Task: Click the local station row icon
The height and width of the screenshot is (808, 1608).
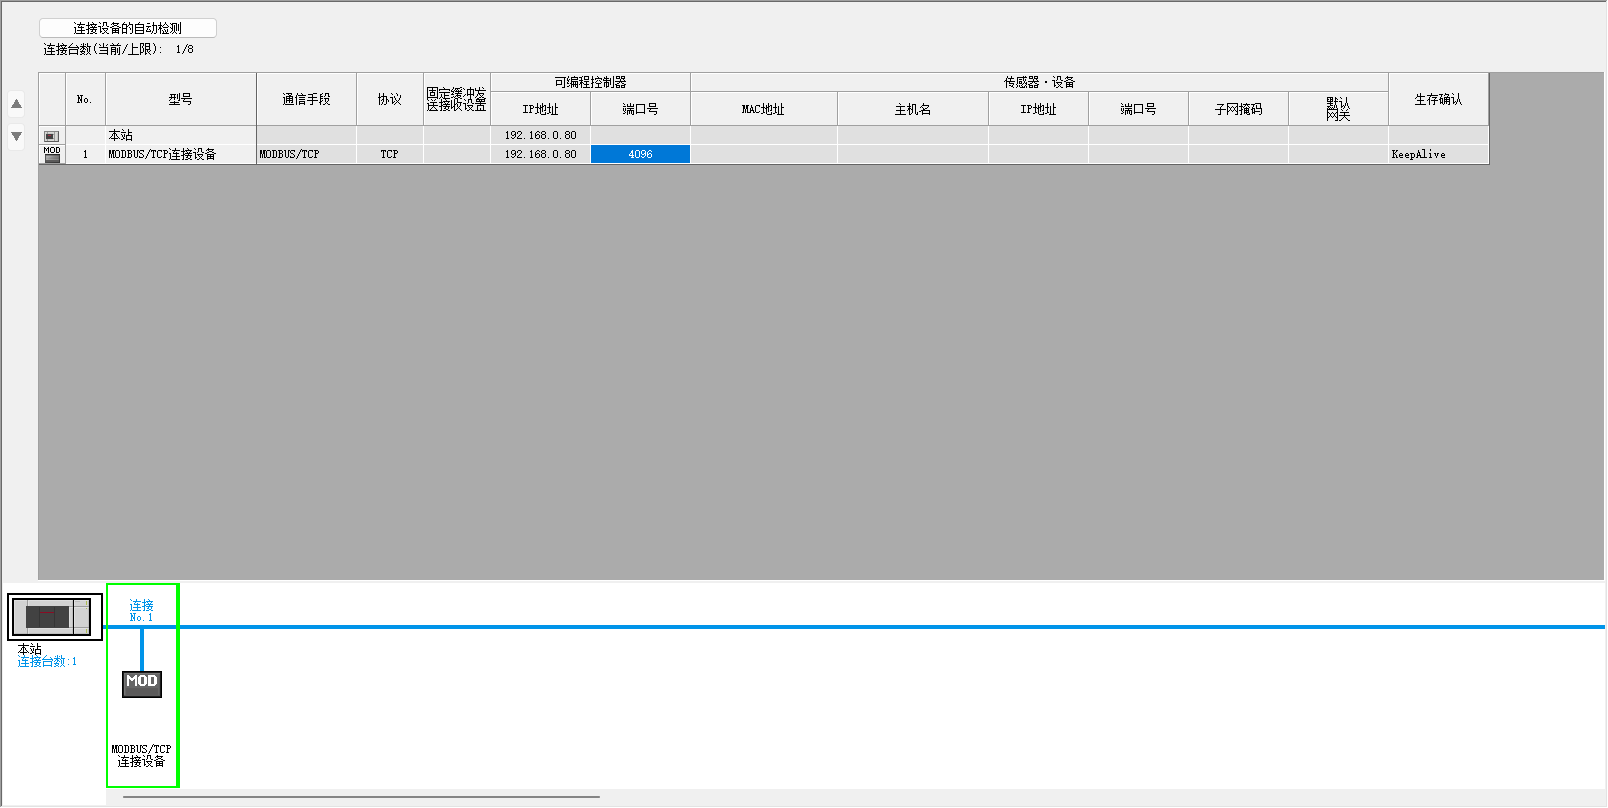Action: pyautogui.click(x=52, y=136)
